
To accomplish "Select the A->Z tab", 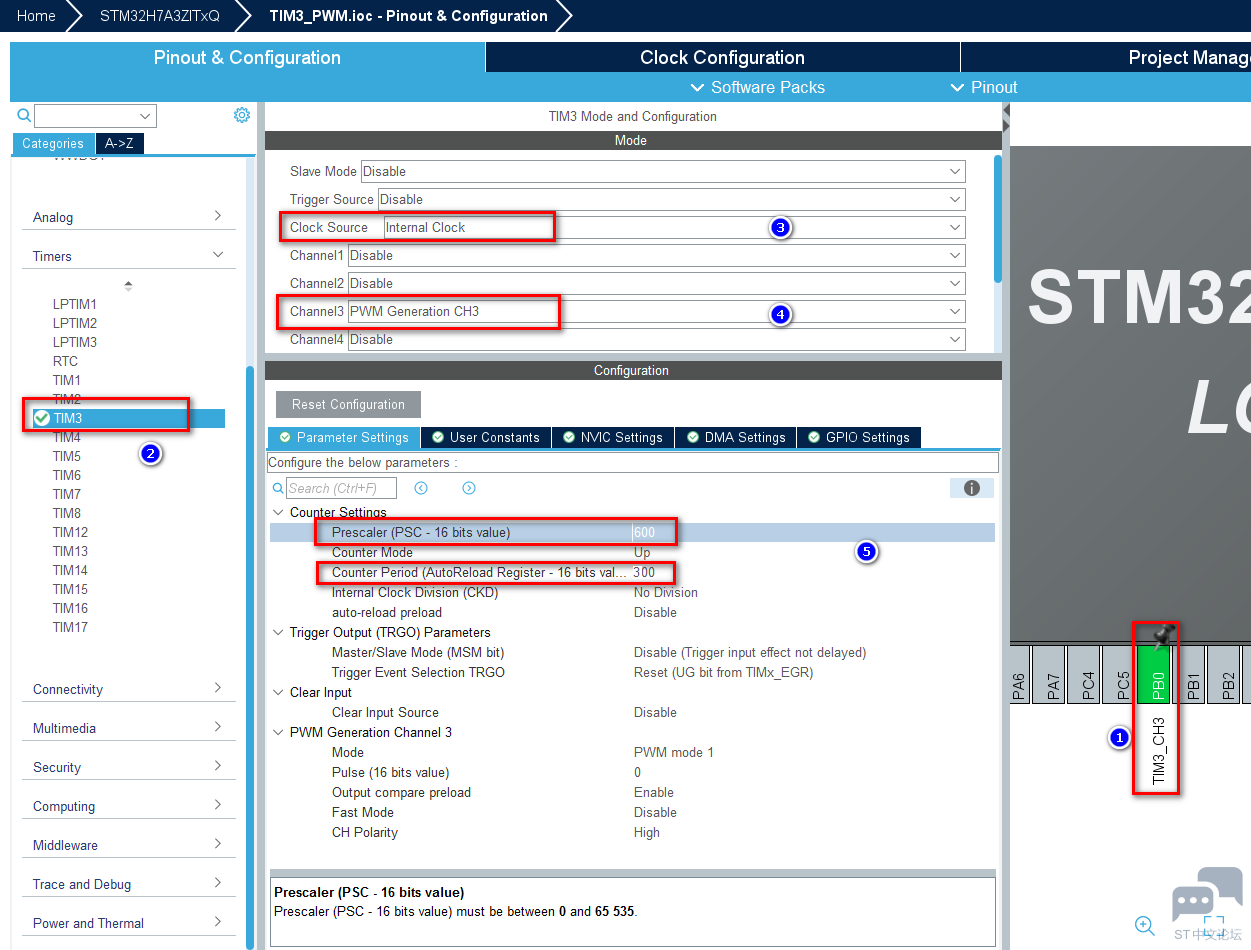I will click(x=120, y=143).
